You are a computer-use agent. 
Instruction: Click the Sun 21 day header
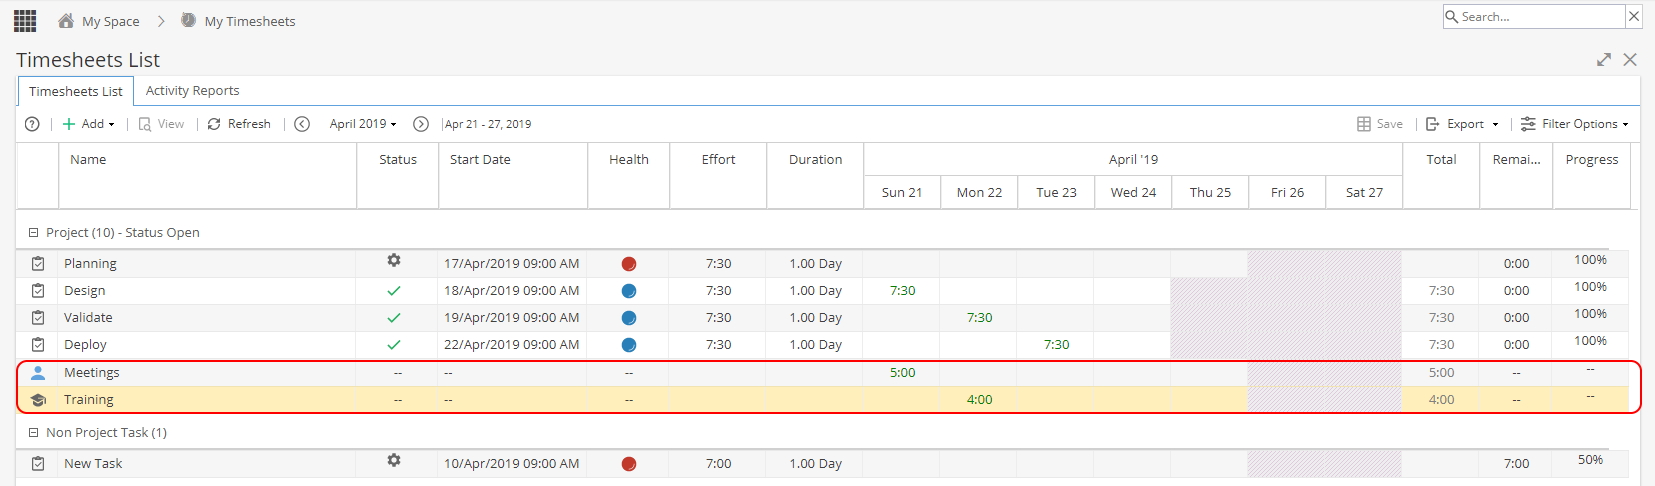coord(902,192)
